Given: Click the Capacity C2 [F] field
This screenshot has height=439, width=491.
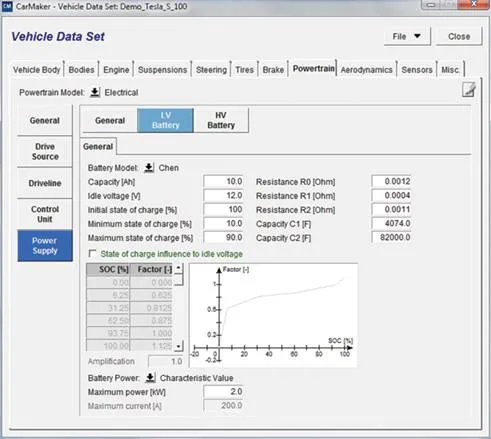Looking at the screenshot, I should pyautogui.click(x=391, y=237).
